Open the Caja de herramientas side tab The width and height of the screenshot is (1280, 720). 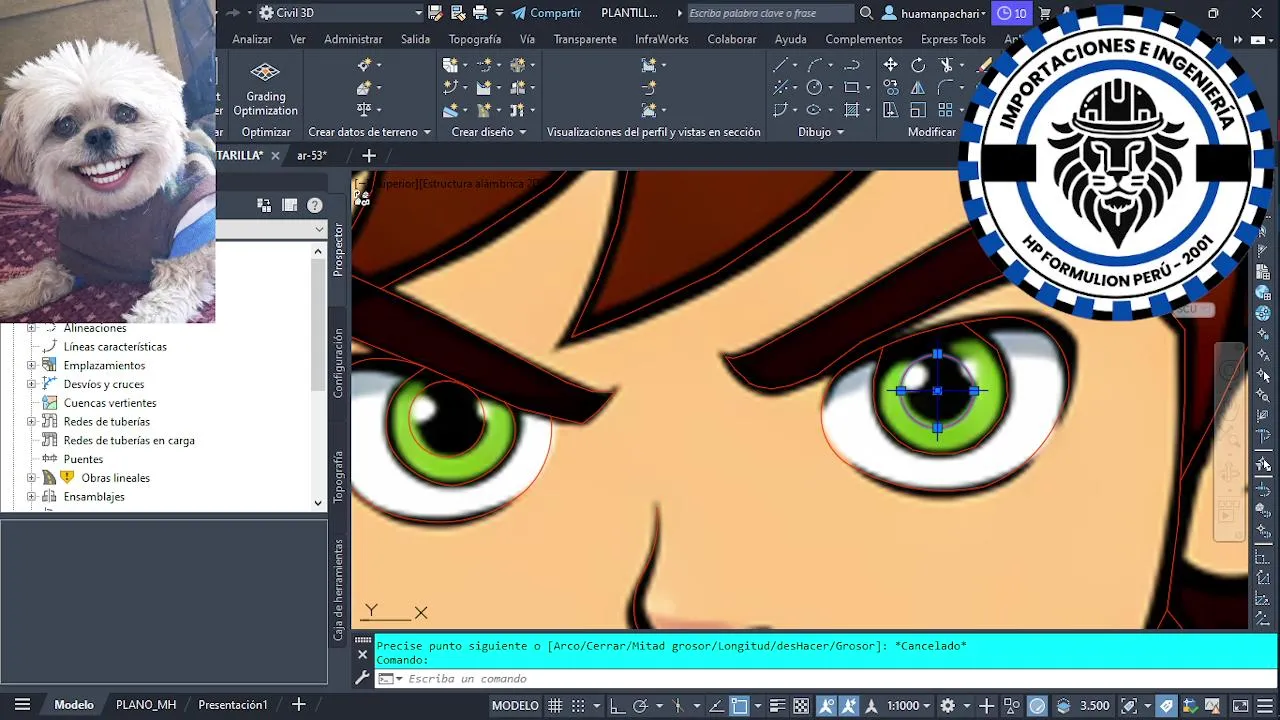pos(338,590)
